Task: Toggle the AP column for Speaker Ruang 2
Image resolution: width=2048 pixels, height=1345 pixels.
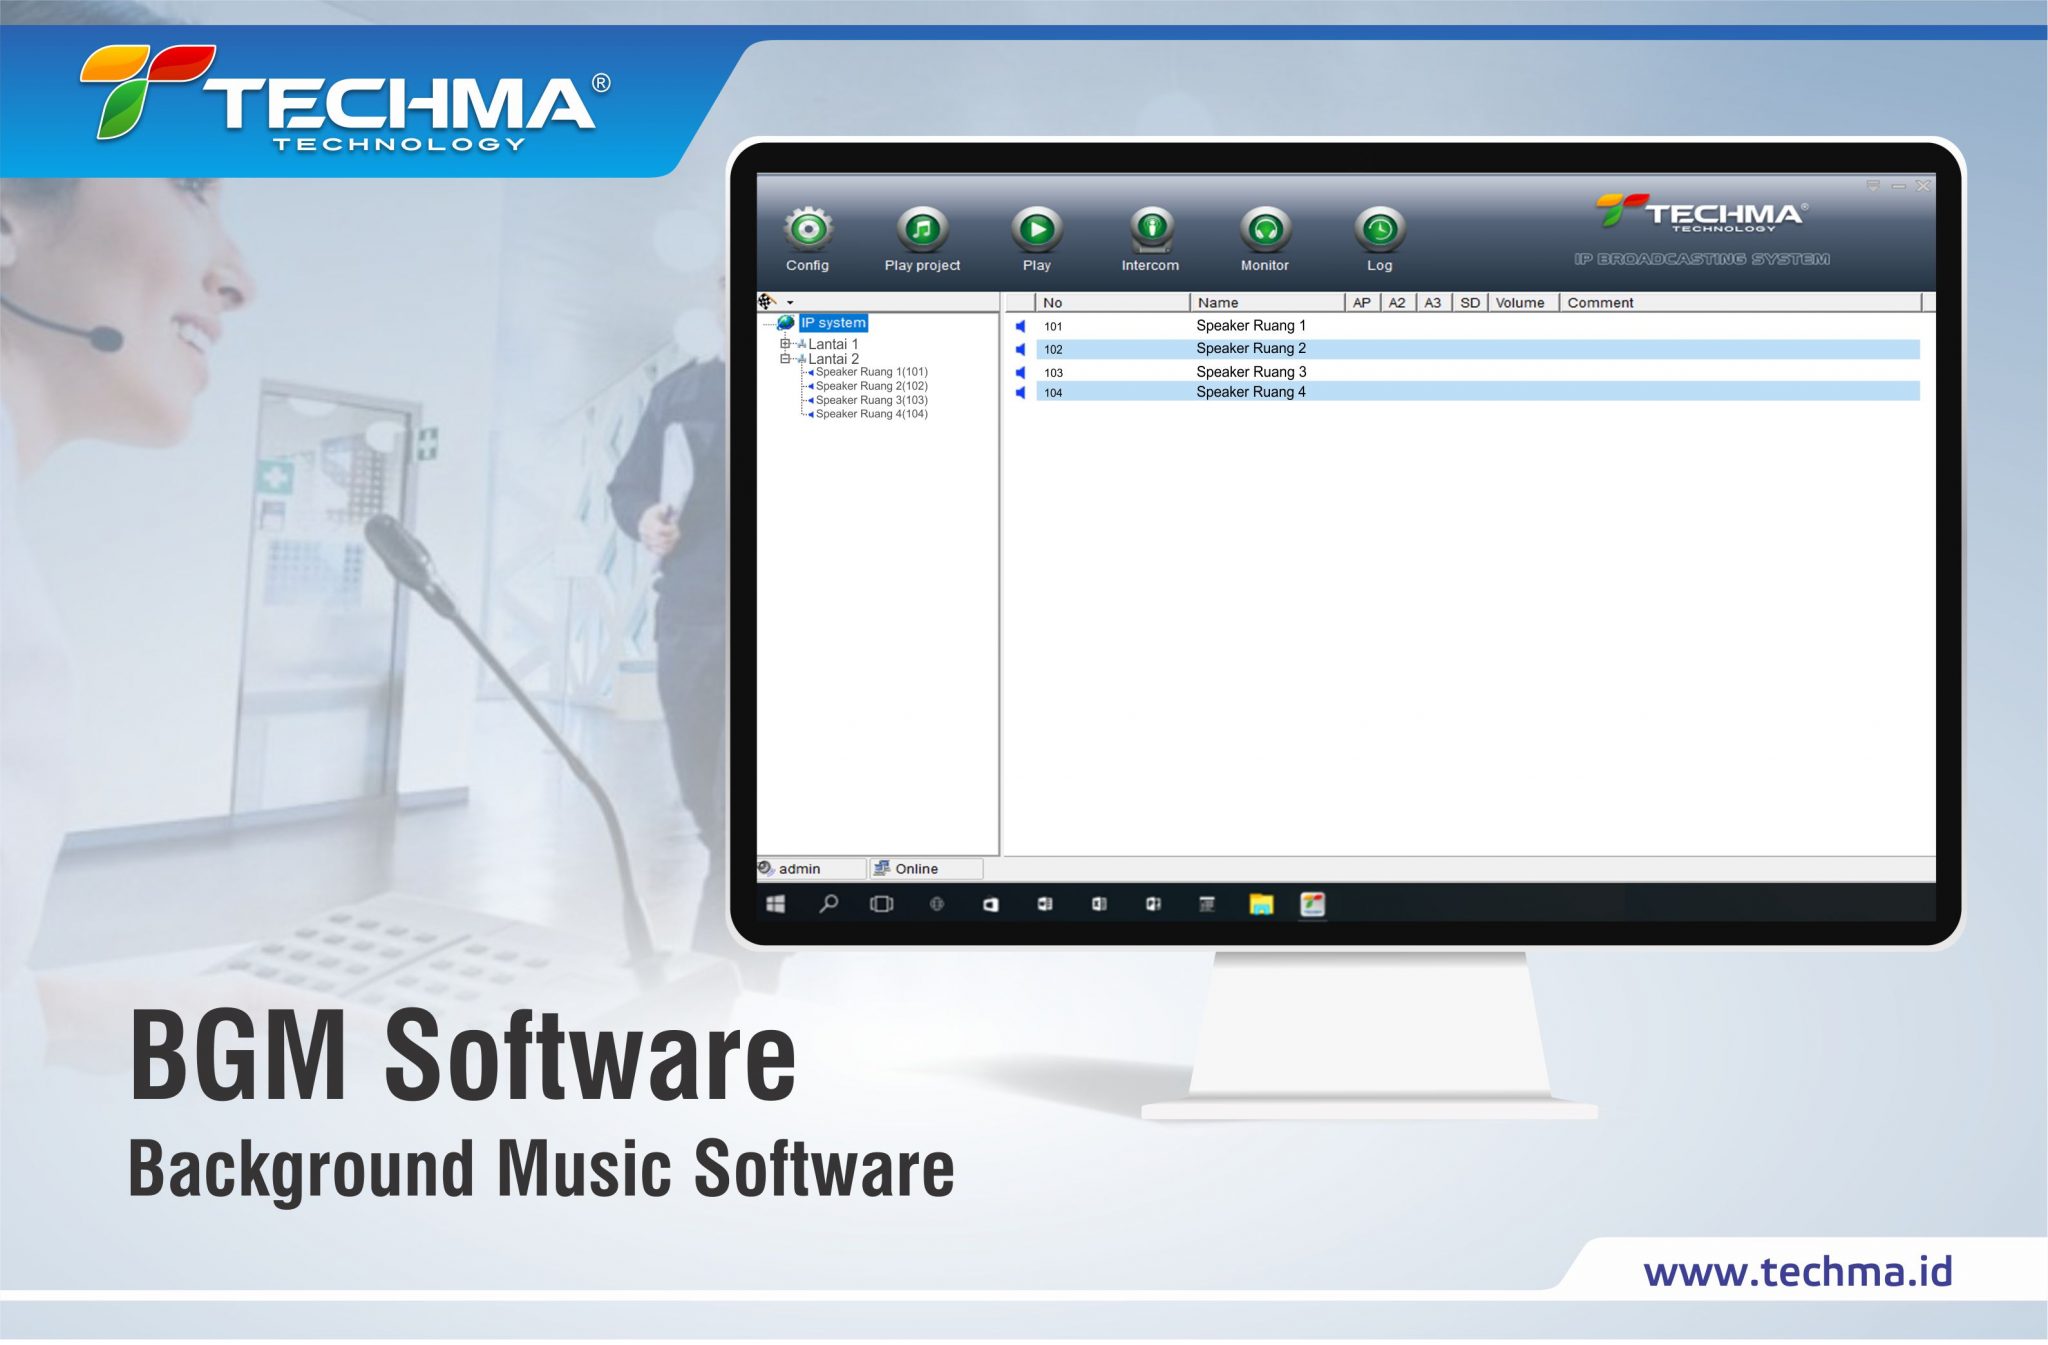Action: click(1360, 348)
